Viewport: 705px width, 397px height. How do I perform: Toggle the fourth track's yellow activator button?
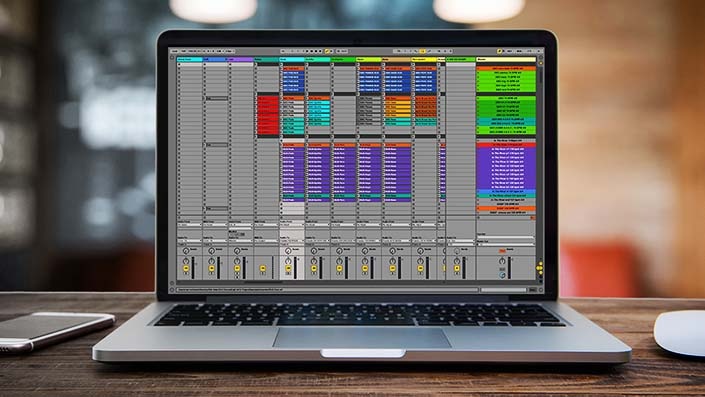[x=263, y=268]
